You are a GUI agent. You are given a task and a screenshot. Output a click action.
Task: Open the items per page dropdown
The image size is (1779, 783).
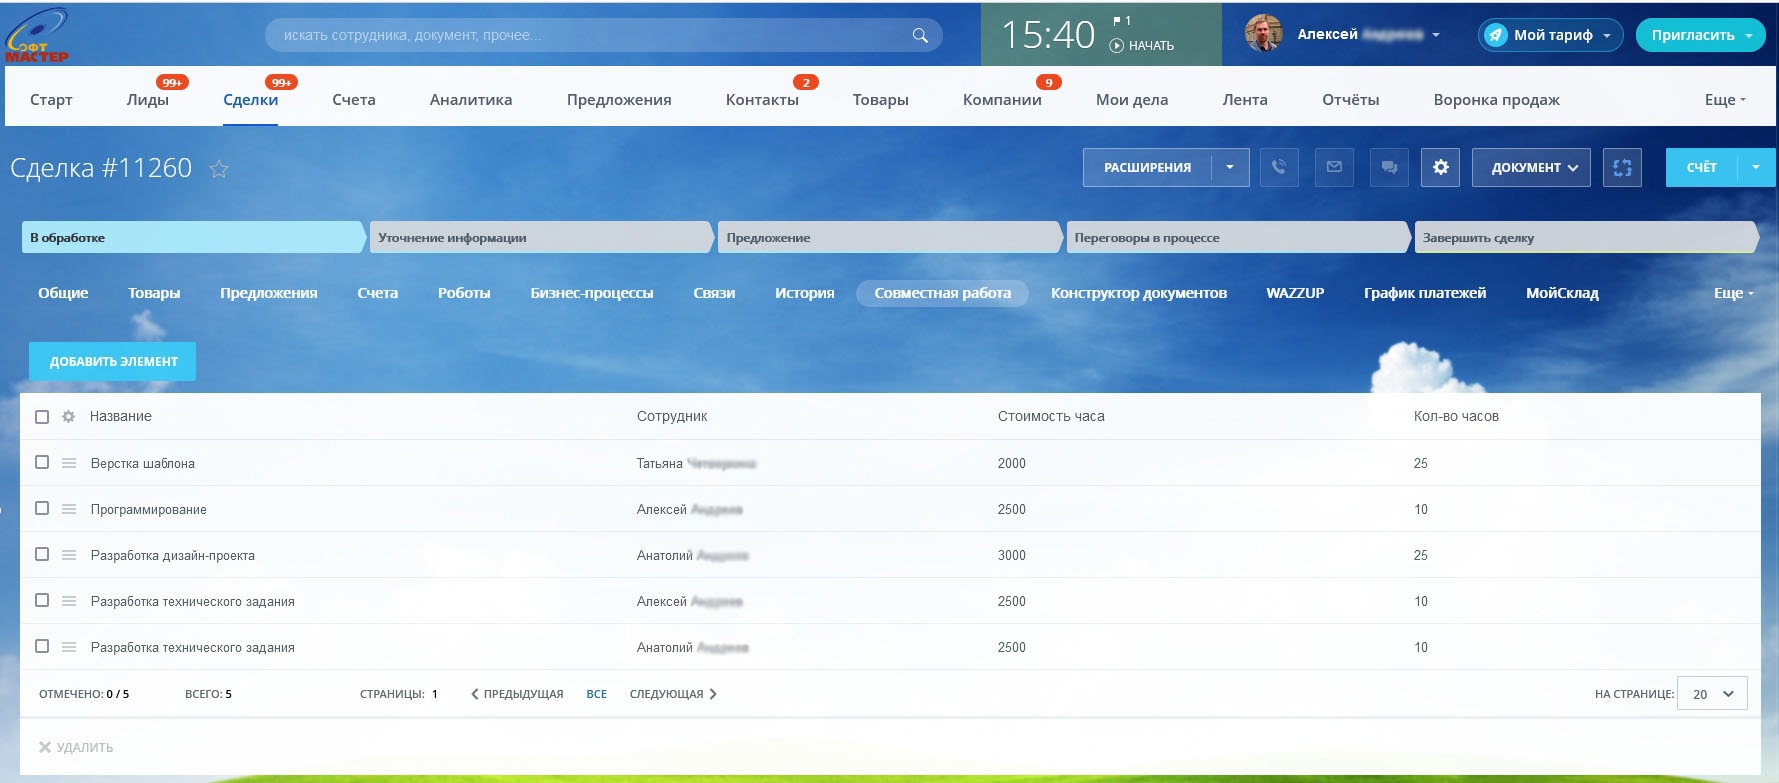(1714, 694)
